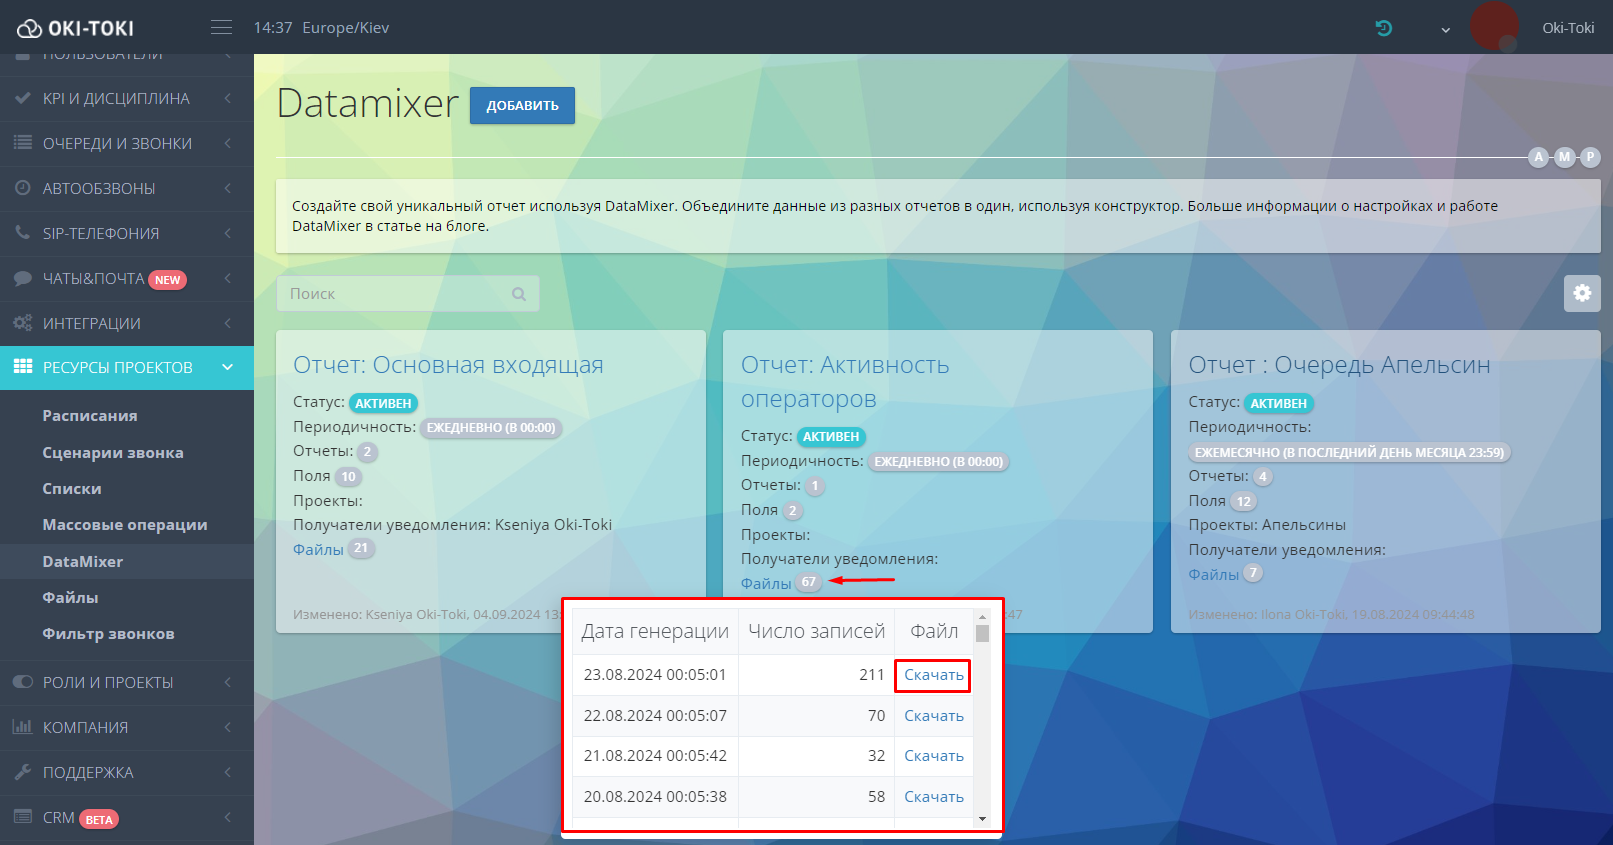Expand the header dropdown chevron
This screenshot has width=1613, height=845.
pyautogui.click(x=1445, y=29)
